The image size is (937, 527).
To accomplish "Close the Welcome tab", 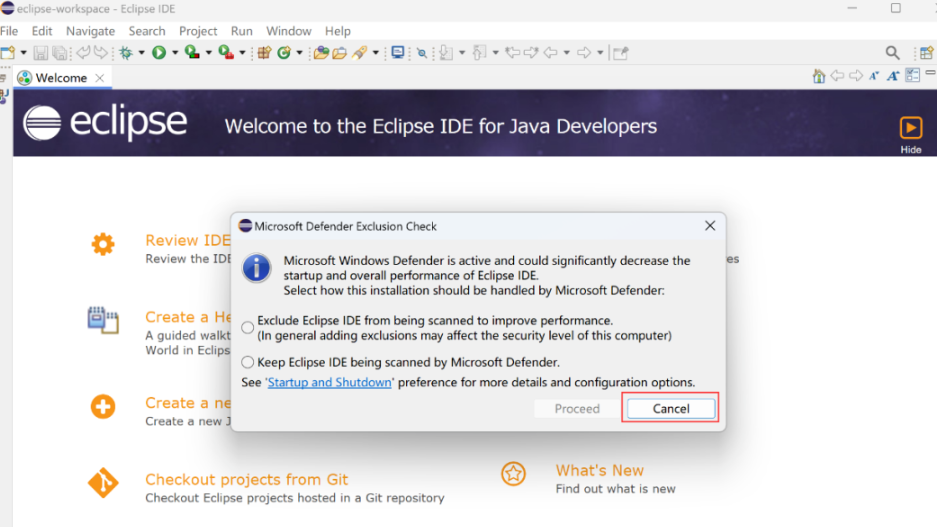I will click(100, 78).
